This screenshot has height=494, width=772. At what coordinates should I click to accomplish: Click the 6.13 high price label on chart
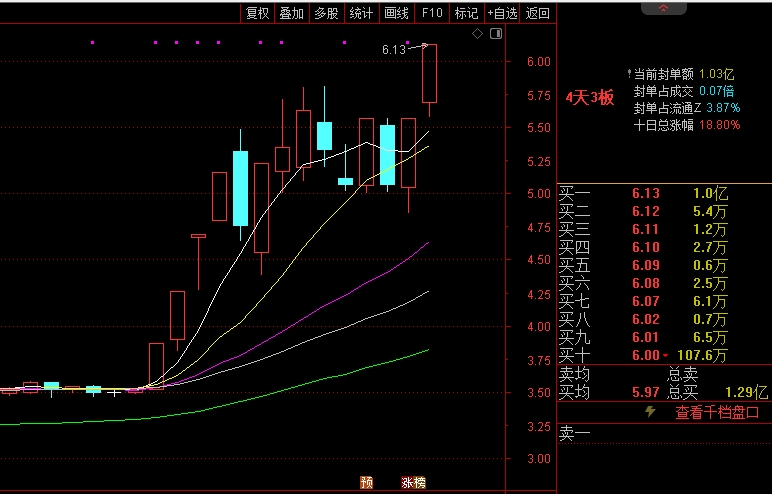pyautogui.click(x=393, y=50)
